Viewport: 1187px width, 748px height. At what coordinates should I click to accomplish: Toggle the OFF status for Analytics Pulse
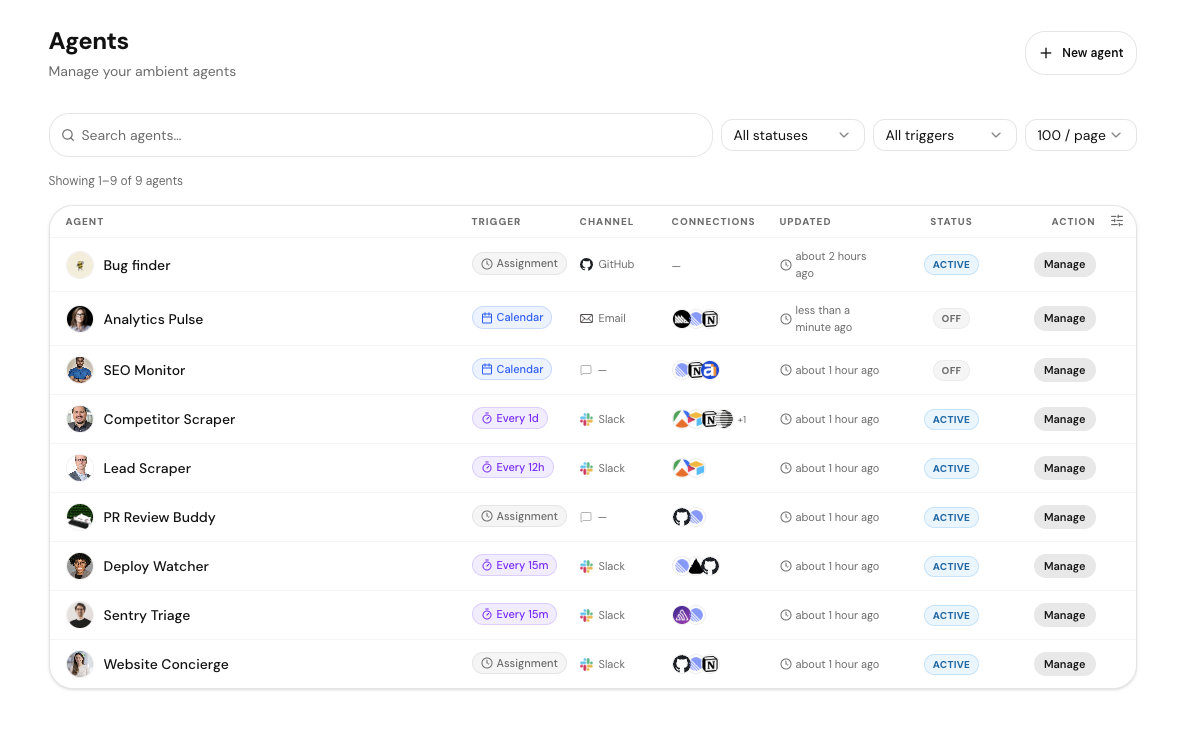tap(951, 319)
